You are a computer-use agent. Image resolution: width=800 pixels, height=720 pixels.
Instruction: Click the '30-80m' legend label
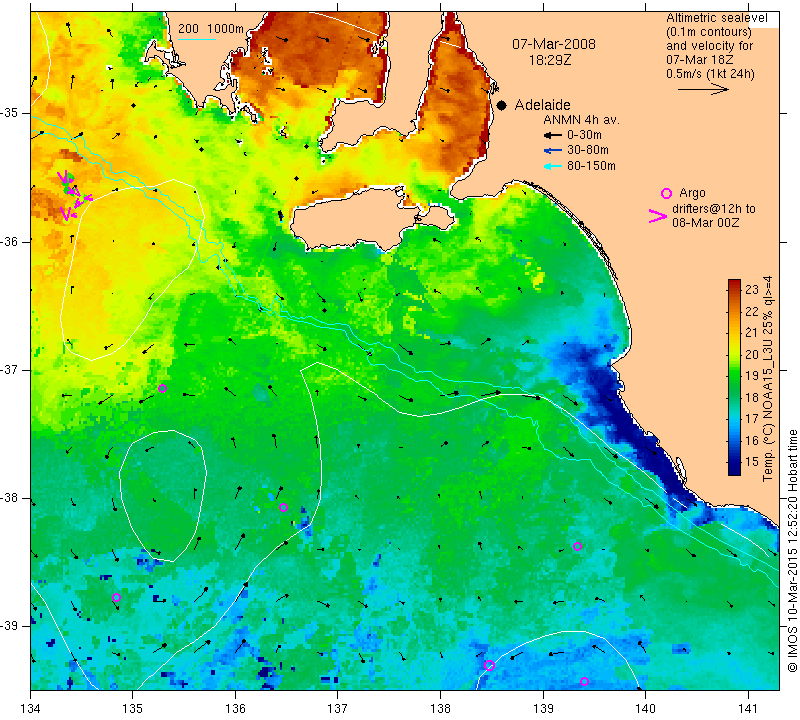coord(588,150)
